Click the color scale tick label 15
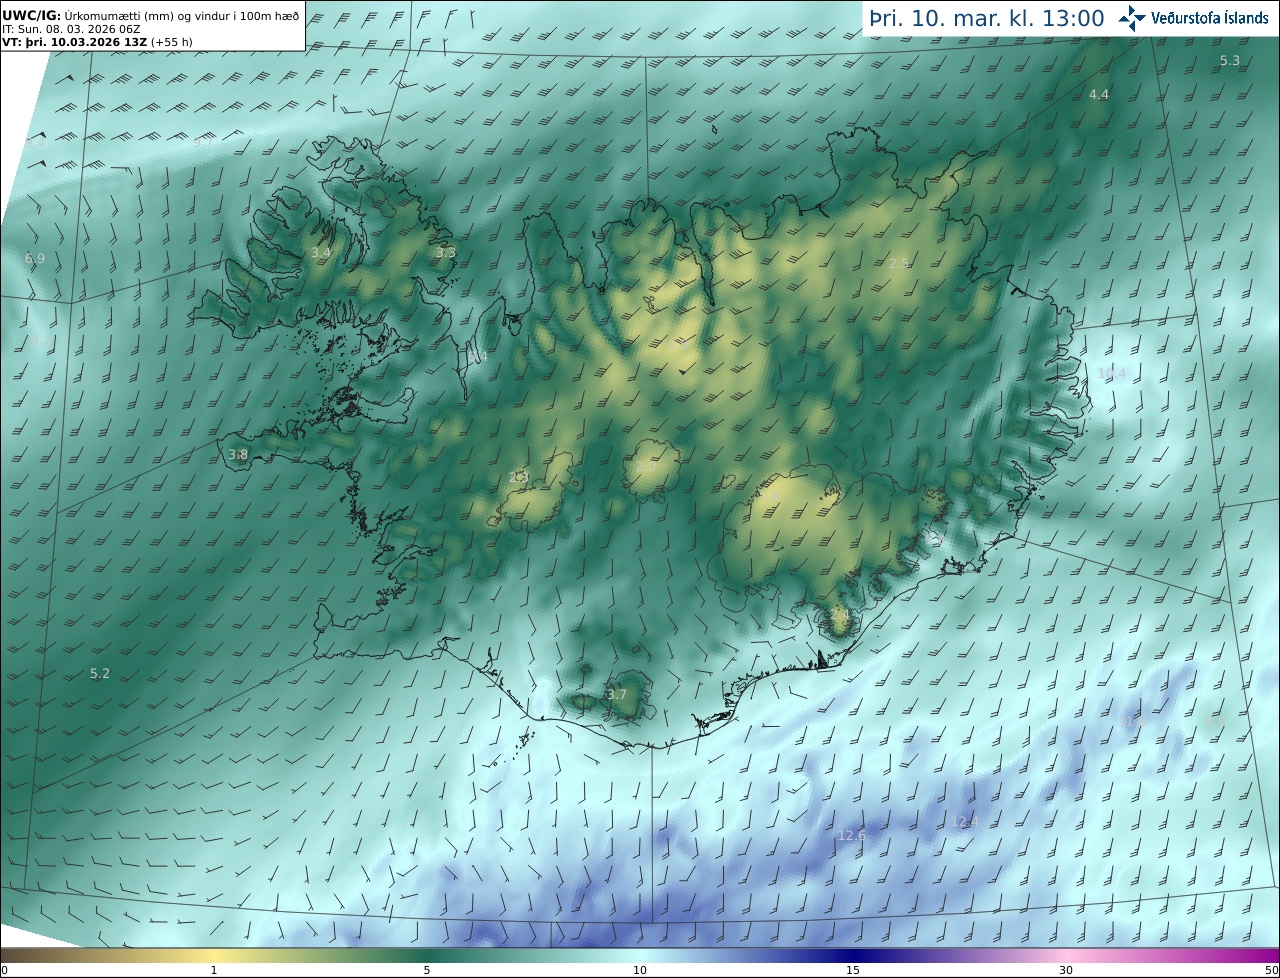Screen dimensions: 1280x978 pos(853,970)
